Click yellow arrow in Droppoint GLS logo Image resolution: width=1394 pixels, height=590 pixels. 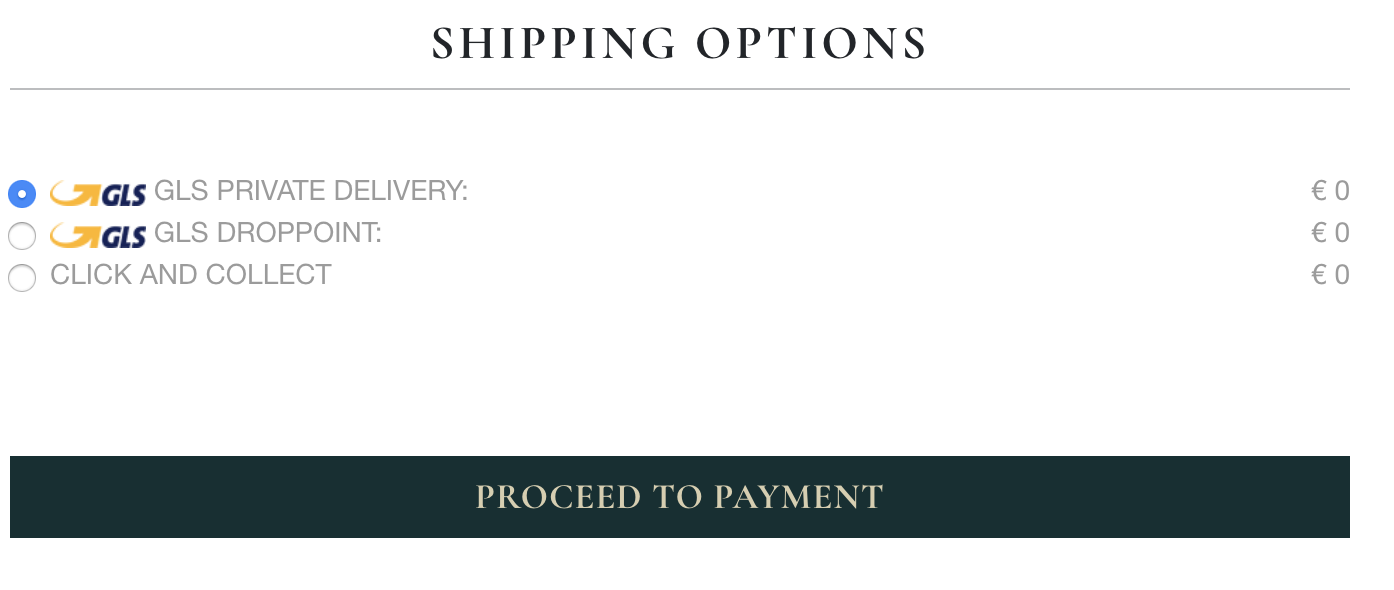[x=75, y=235]
